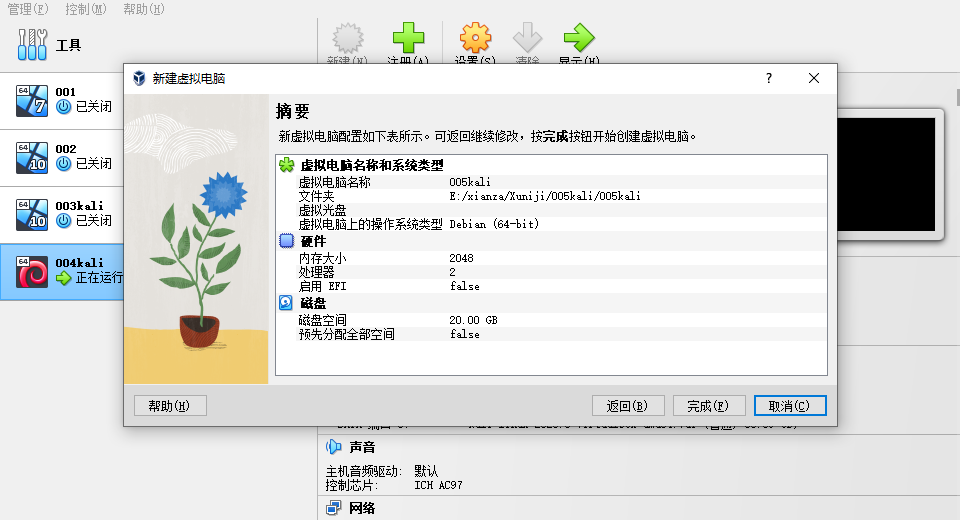The height and width of the screenshot is (520, 960).
Task: Select the 003kali virtual machine icon
Action: (32, 214)
